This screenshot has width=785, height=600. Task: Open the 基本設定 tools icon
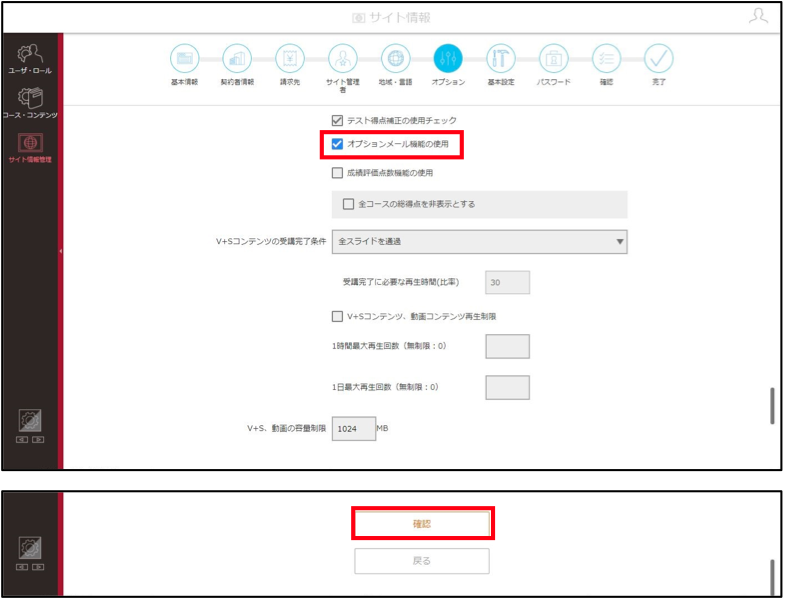pos(501,59)
